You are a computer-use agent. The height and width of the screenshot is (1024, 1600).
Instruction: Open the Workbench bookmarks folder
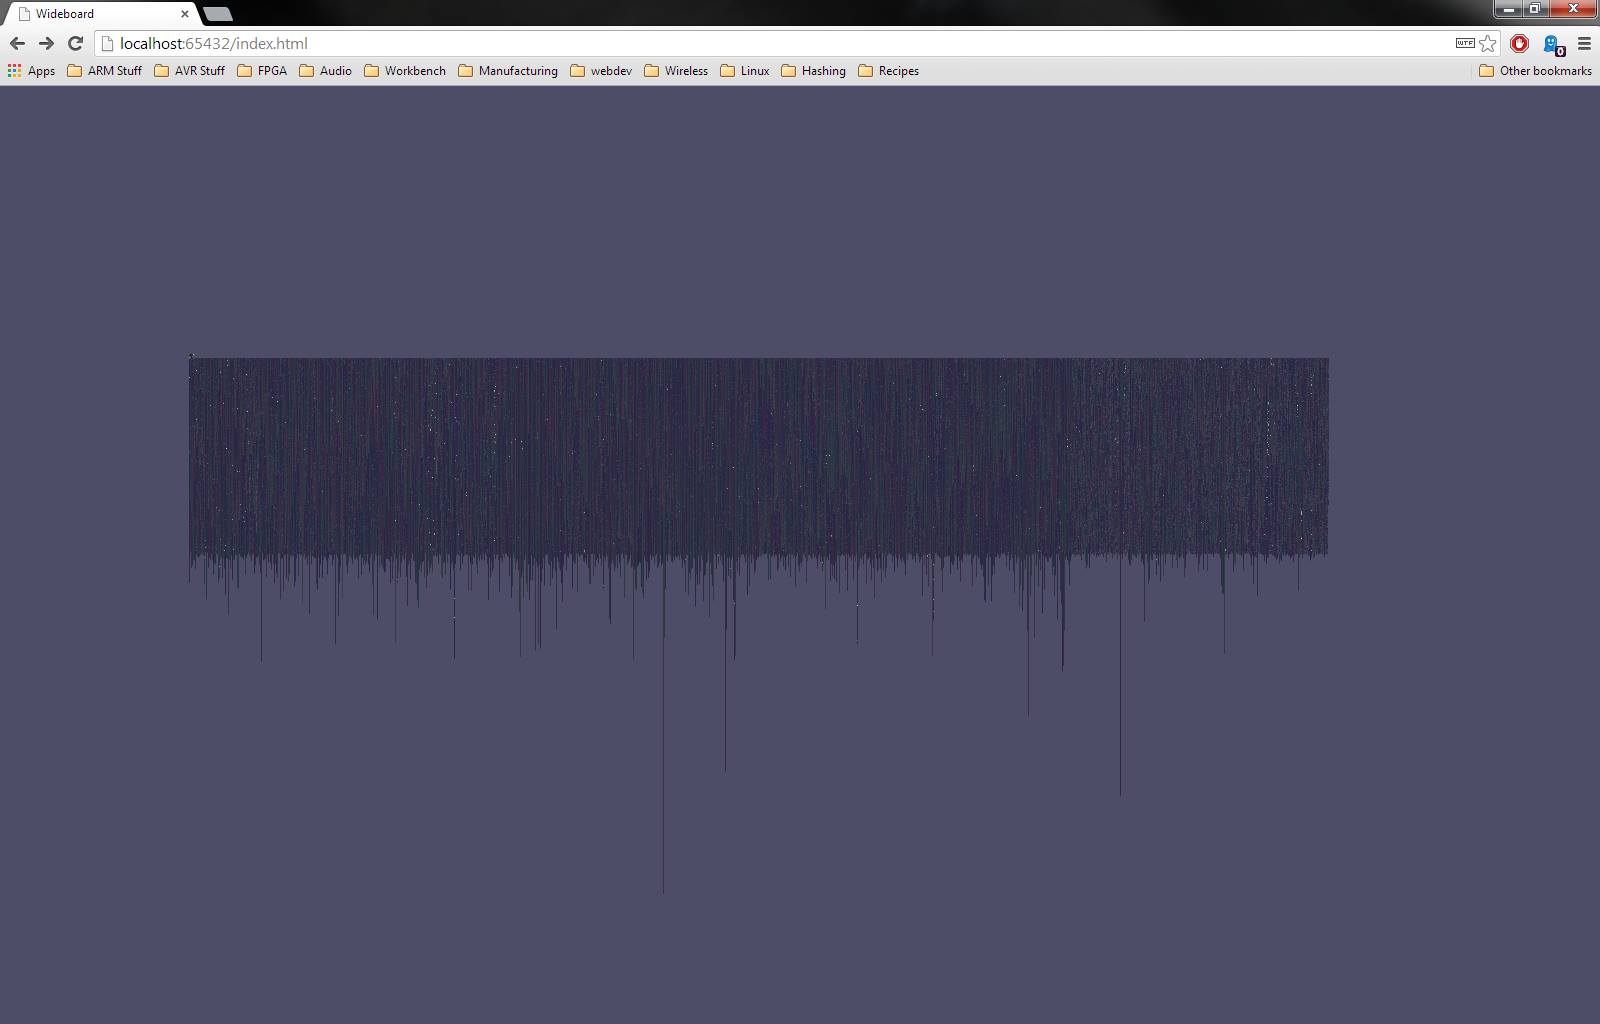(x=405, y=71)
